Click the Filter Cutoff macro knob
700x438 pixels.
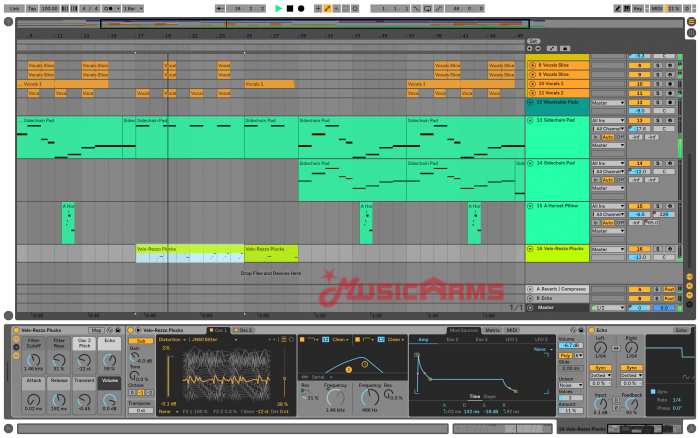coord(34,357)
